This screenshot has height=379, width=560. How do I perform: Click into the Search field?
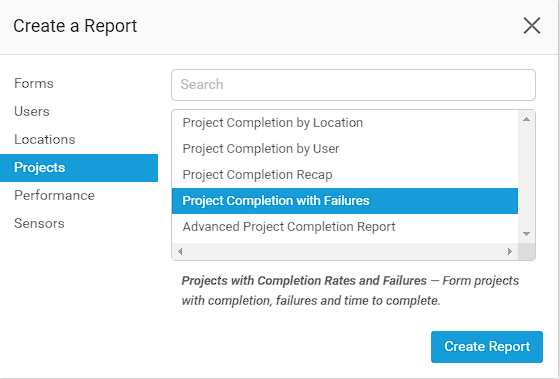353,85
